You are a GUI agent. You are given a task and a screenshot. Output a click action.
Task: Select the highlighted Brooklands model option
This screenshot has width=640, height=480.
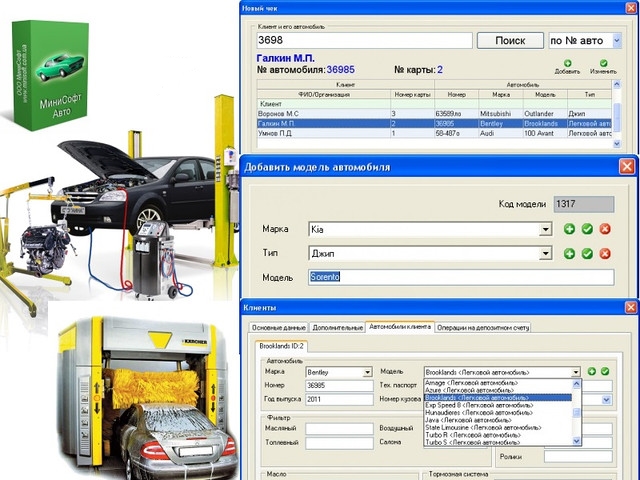(x=498, y=398)
